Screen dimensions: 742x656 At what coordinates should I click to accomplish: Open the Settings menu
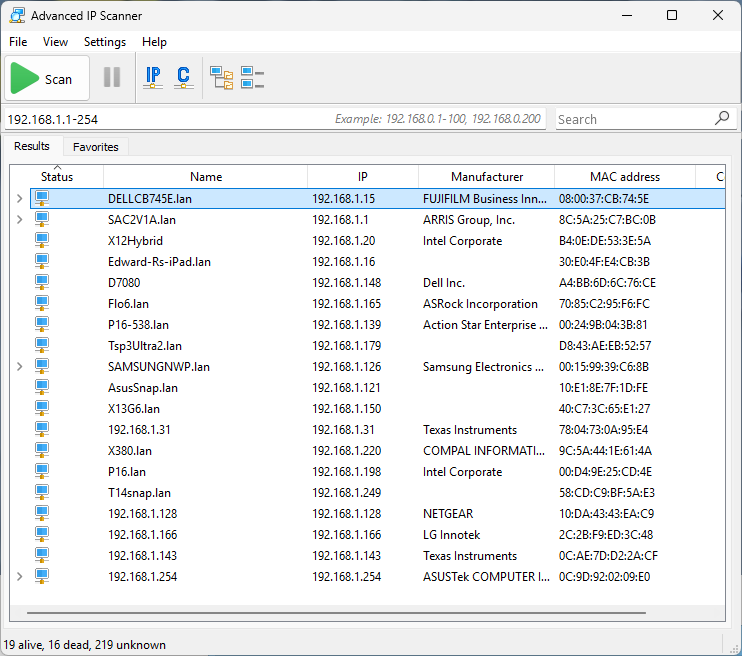click(105, 42)
